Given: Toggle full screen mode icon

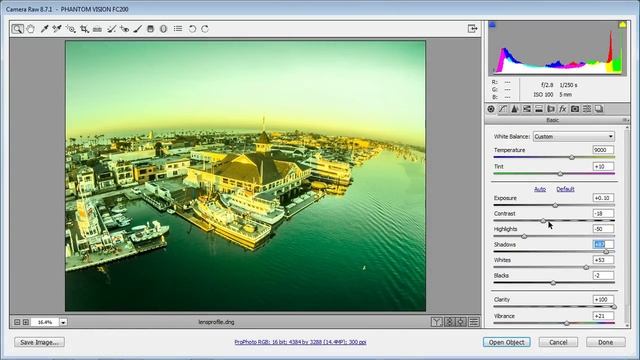Looking at the screenshot, I should tap(472, 29).
